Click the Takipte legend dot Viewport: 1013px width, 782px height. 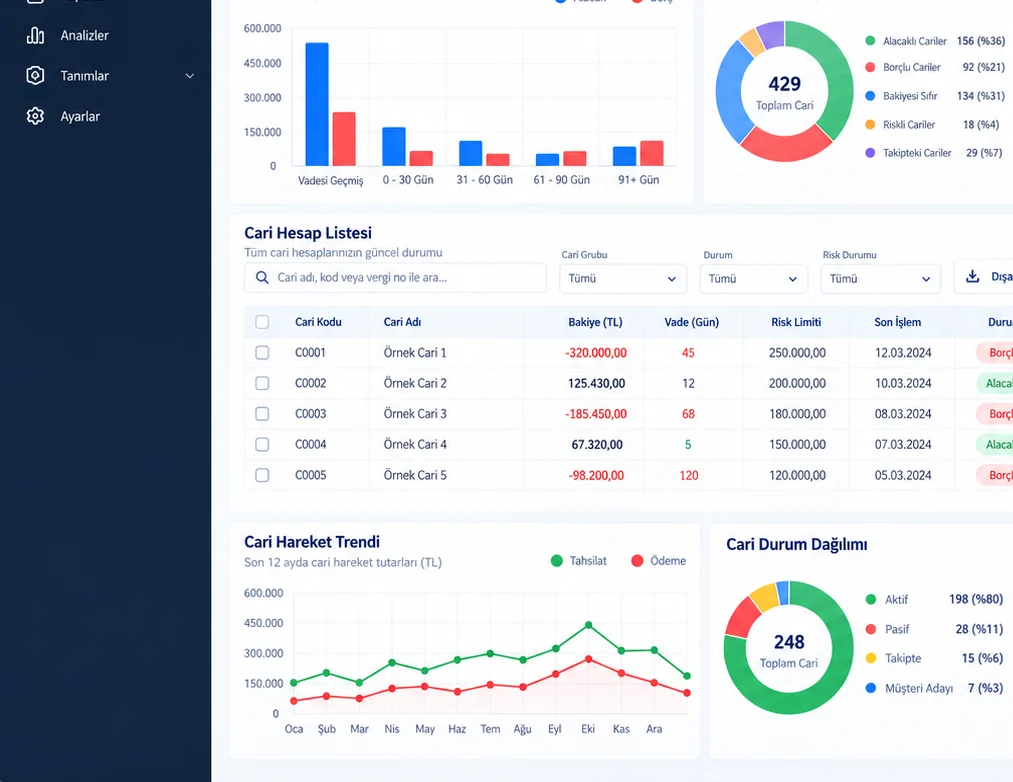(871, 658)
